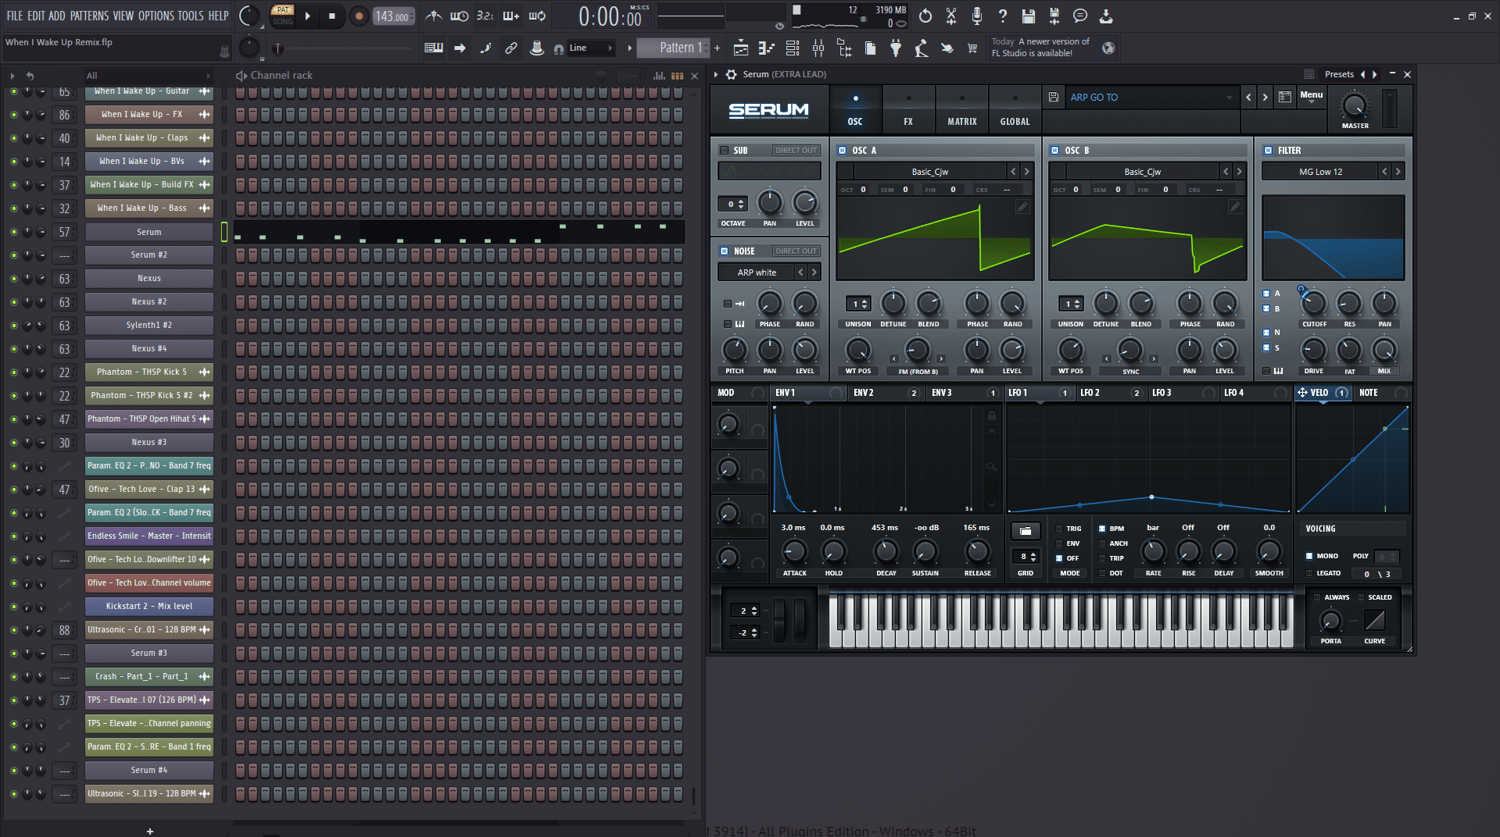
Task: Open the mixer view icon
Action: [x=818, y=48]
